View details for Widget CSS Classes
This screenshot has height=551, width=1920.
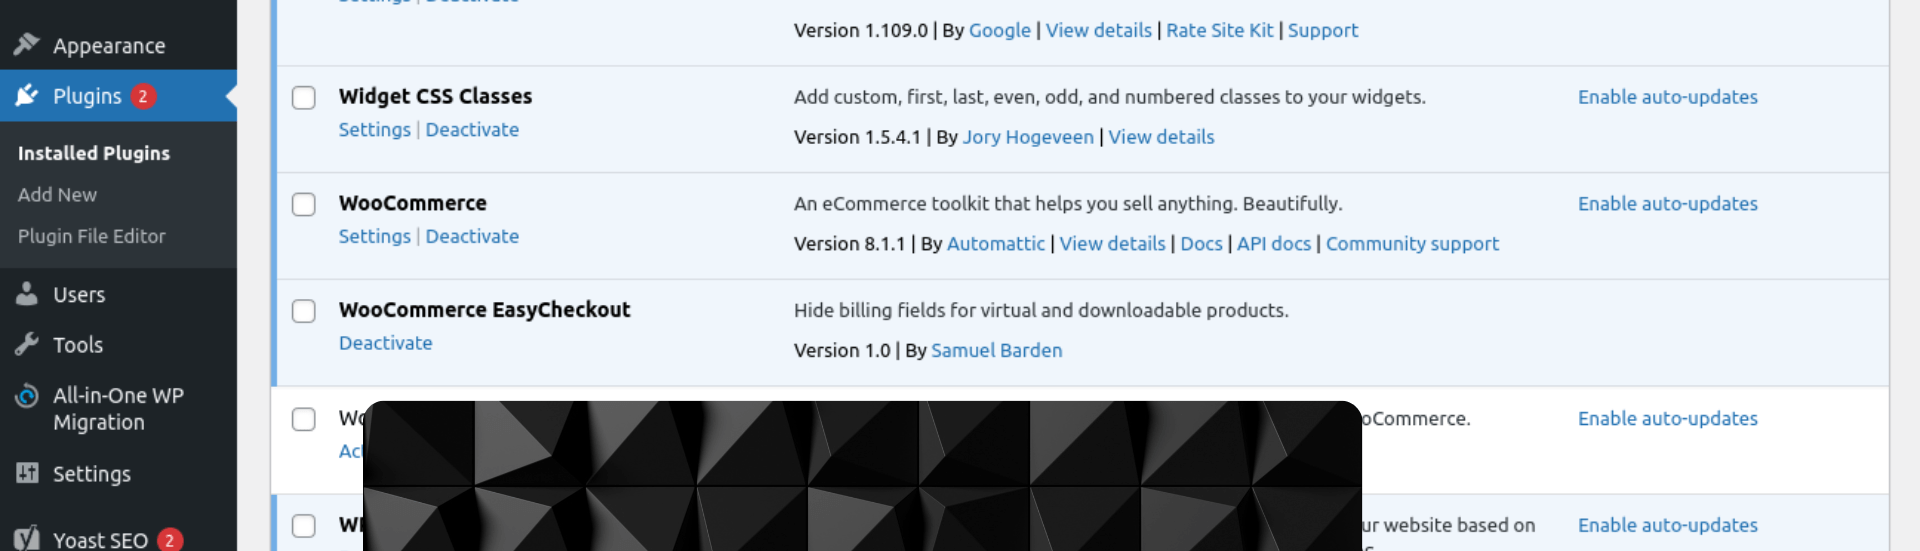1161,137
